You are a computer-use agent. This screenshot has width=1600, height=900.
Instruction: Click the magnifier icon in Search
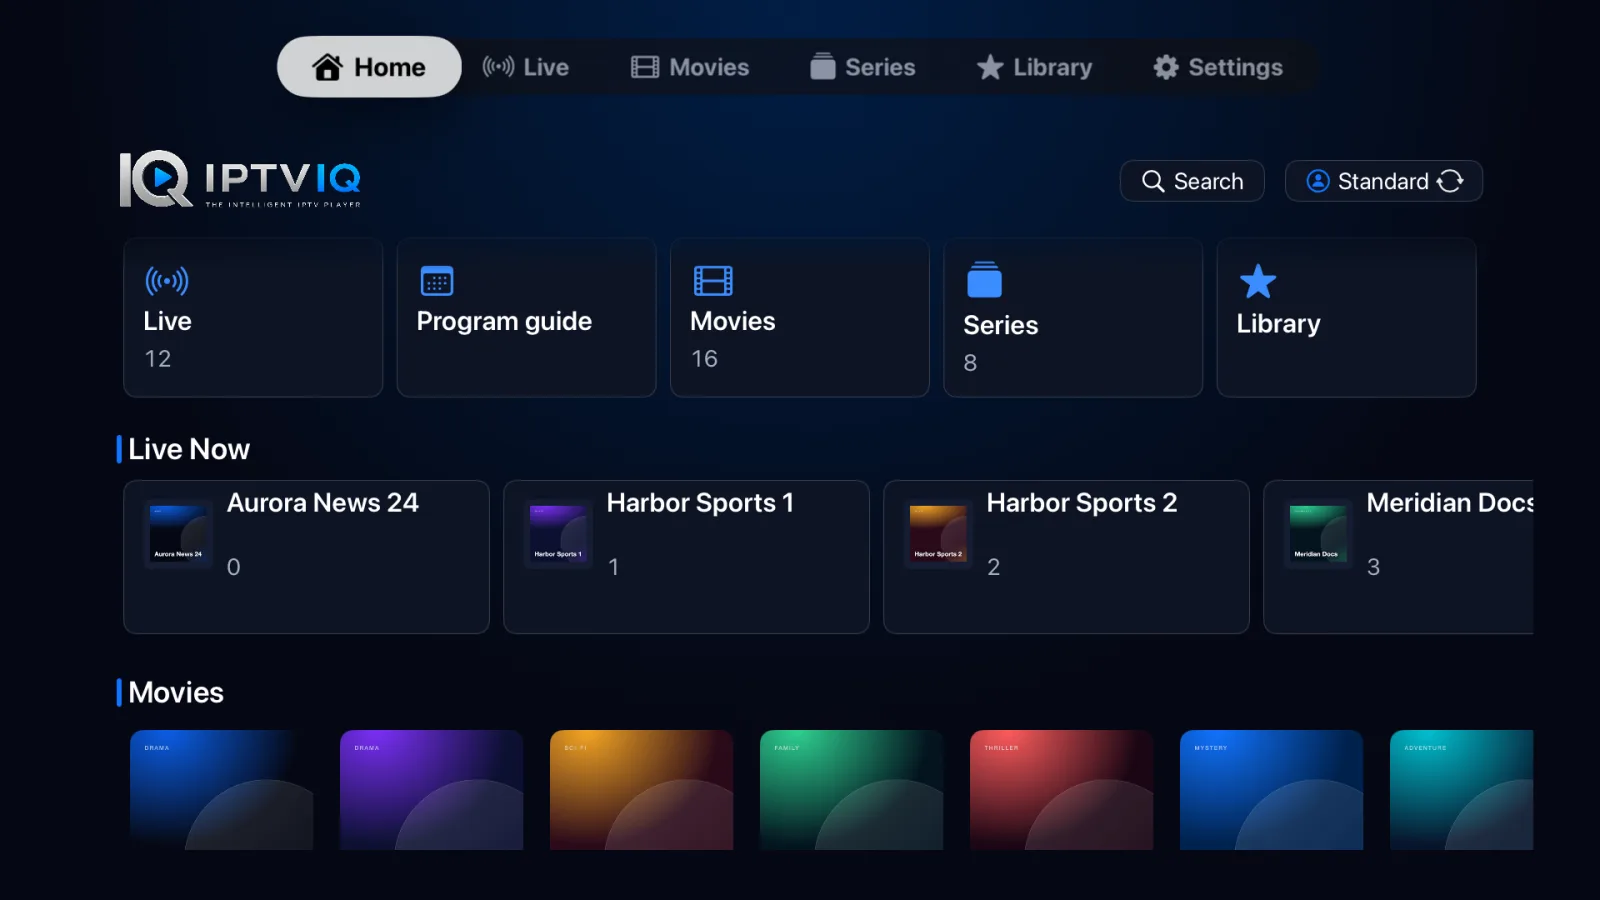tap(1153, 181)
